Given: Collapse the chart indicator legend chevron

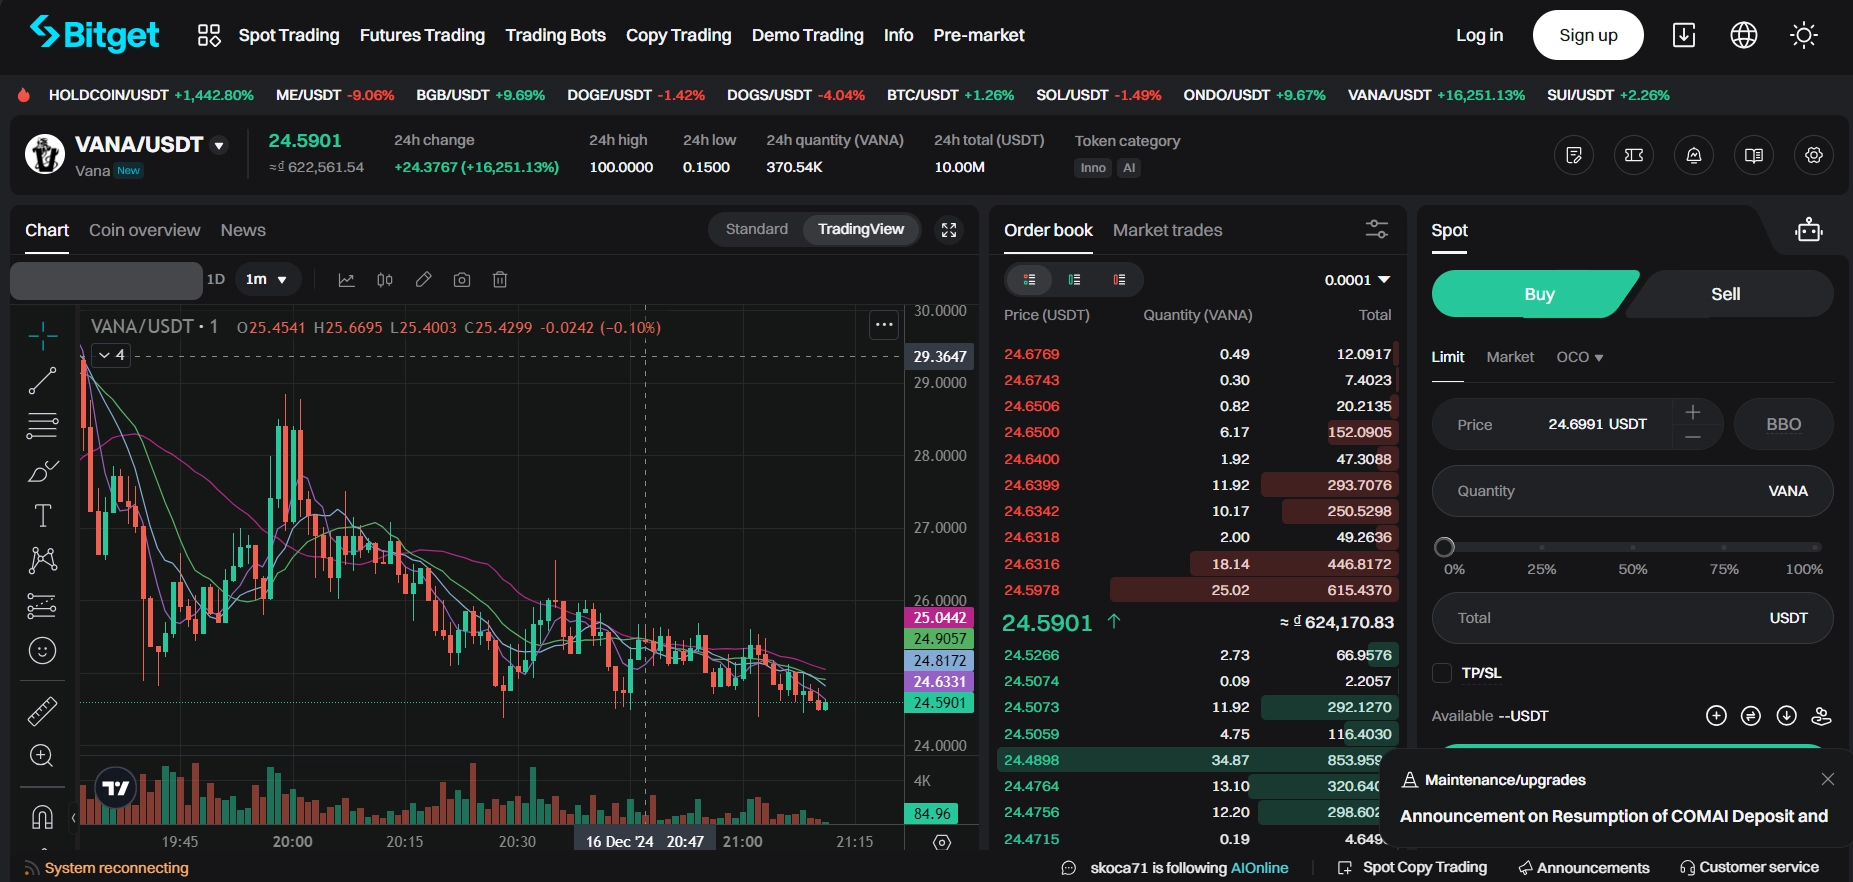Looking at the screenshot, I should click(x=112, y=355).
